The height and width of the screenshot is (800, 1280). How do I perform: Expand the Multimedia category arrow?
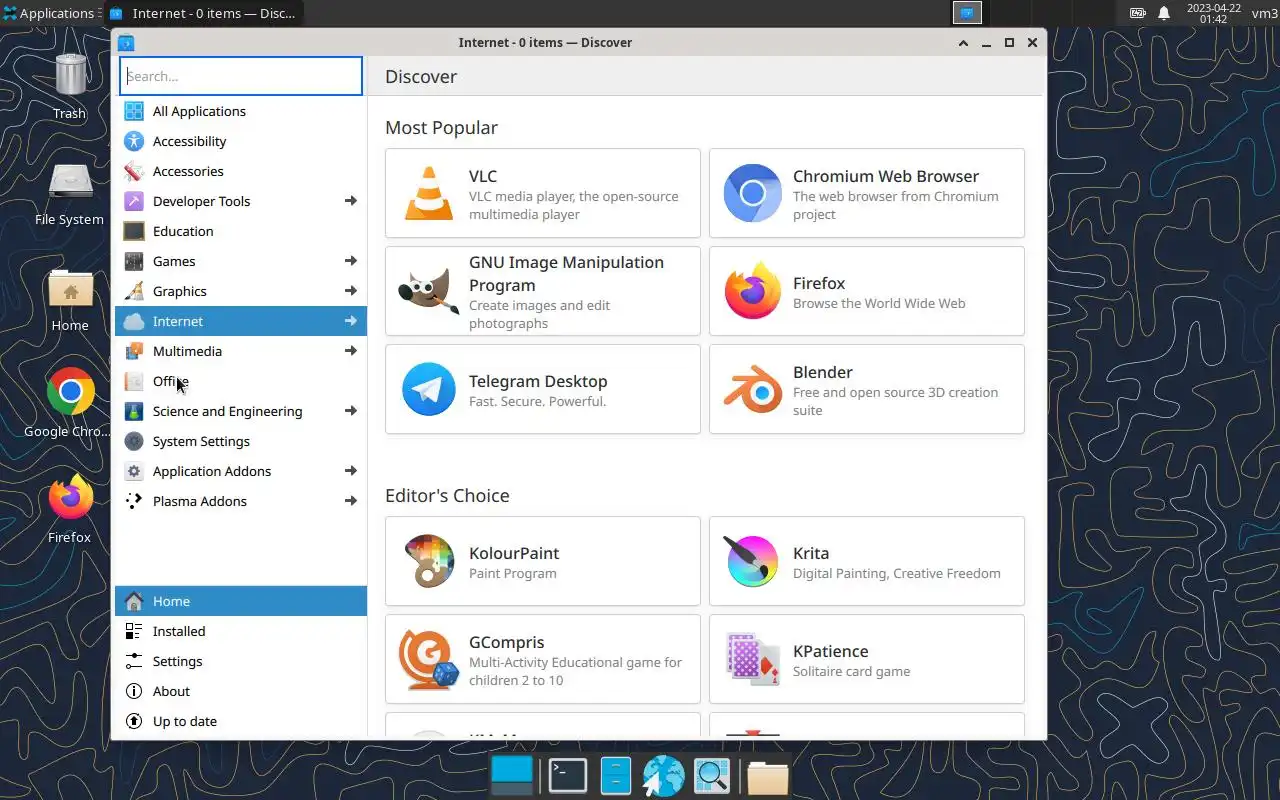(x=351, y=351)
